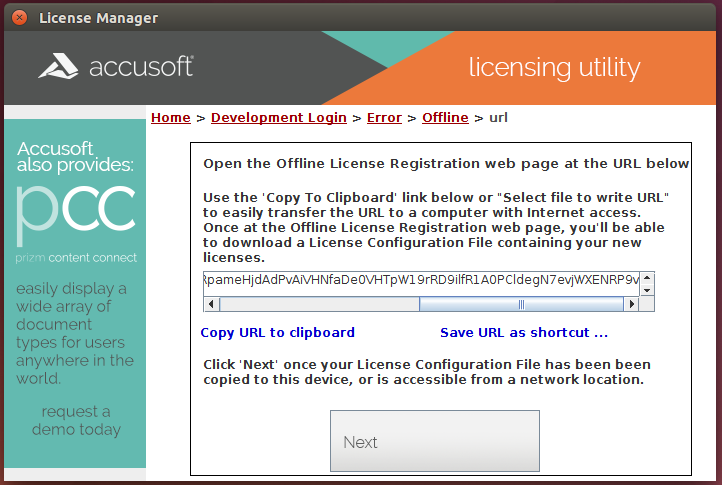The height and width of the screenshot is (485, 722).
Task: Click 'request a demo today' in sidebar
Action: click(76, 420)
